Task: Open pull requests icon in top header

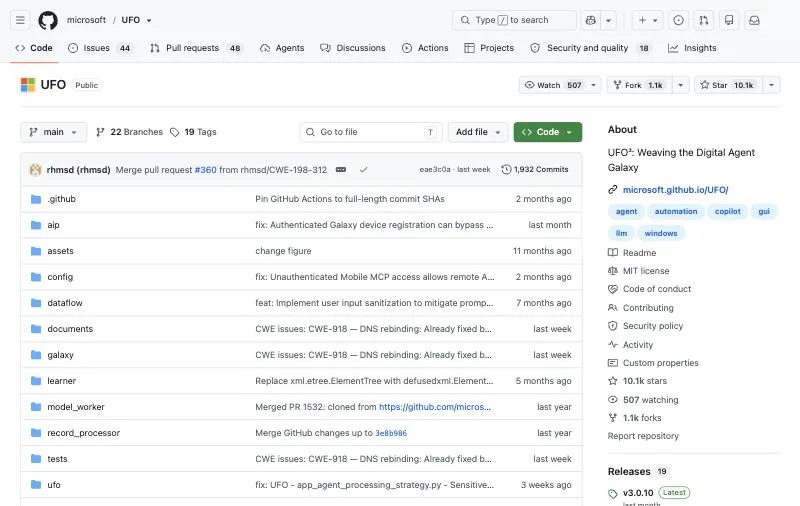Action: click(704, 20)
